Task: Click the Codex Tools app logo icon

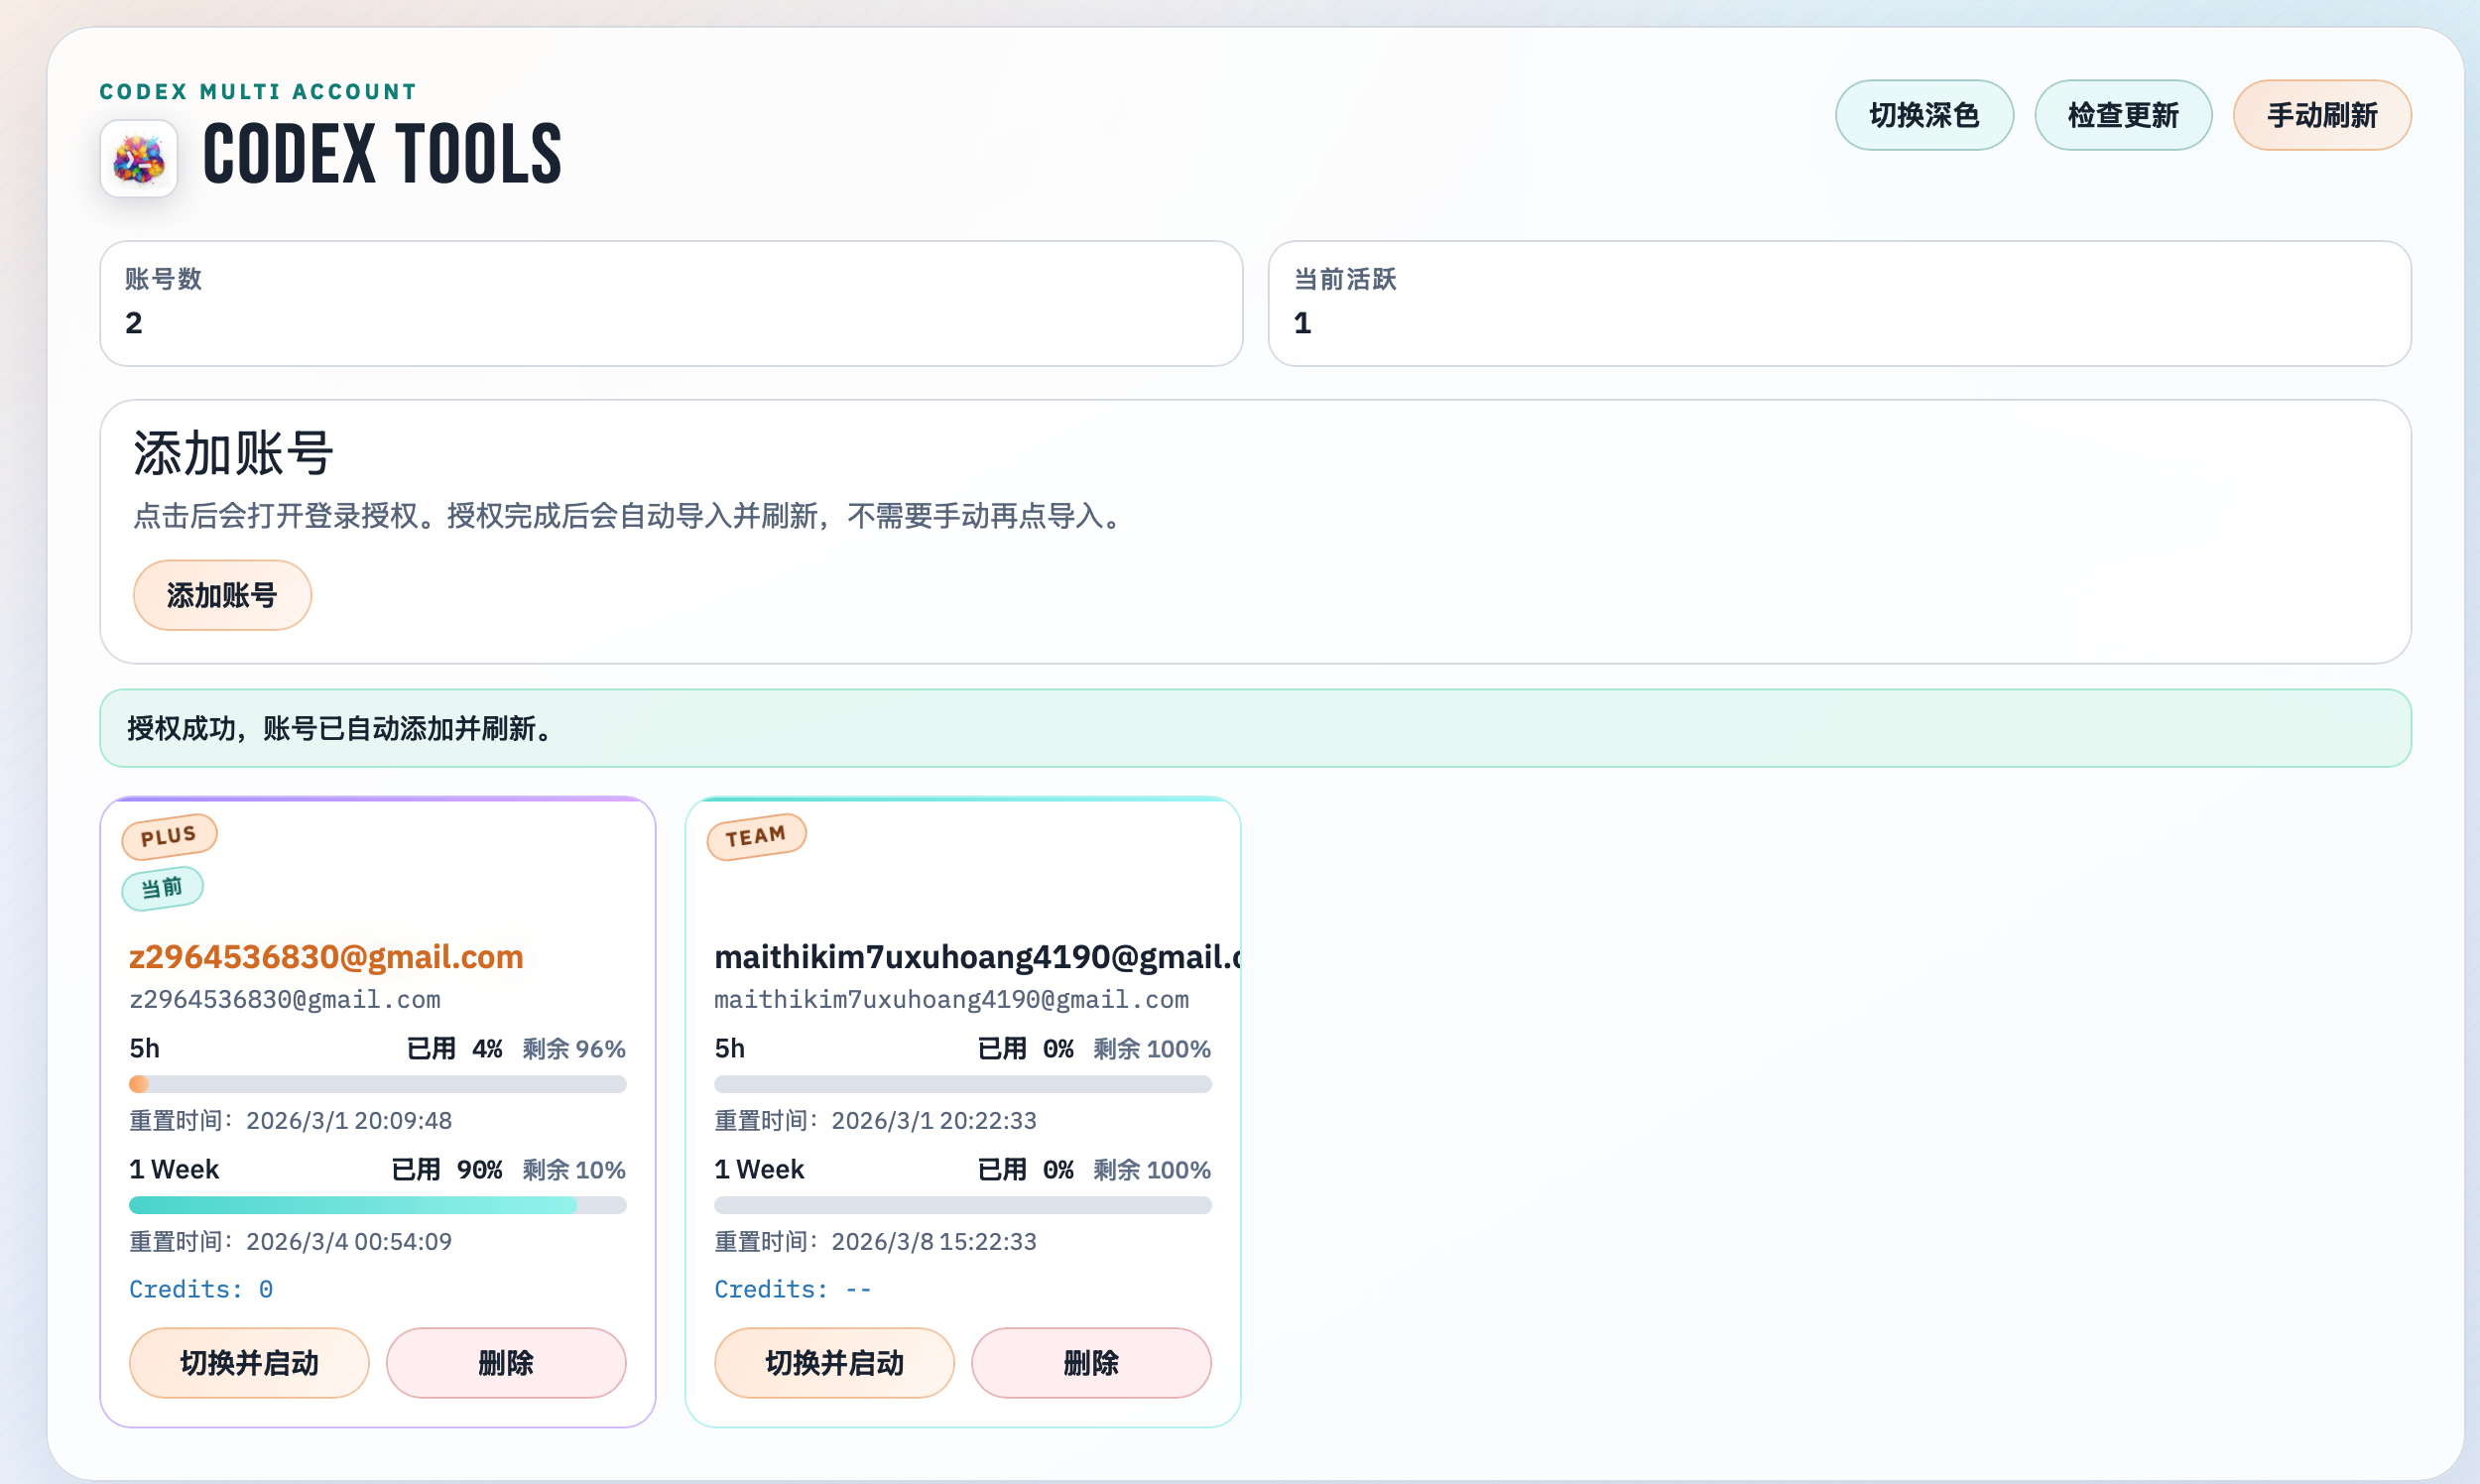Action: [x=139, y=159]
